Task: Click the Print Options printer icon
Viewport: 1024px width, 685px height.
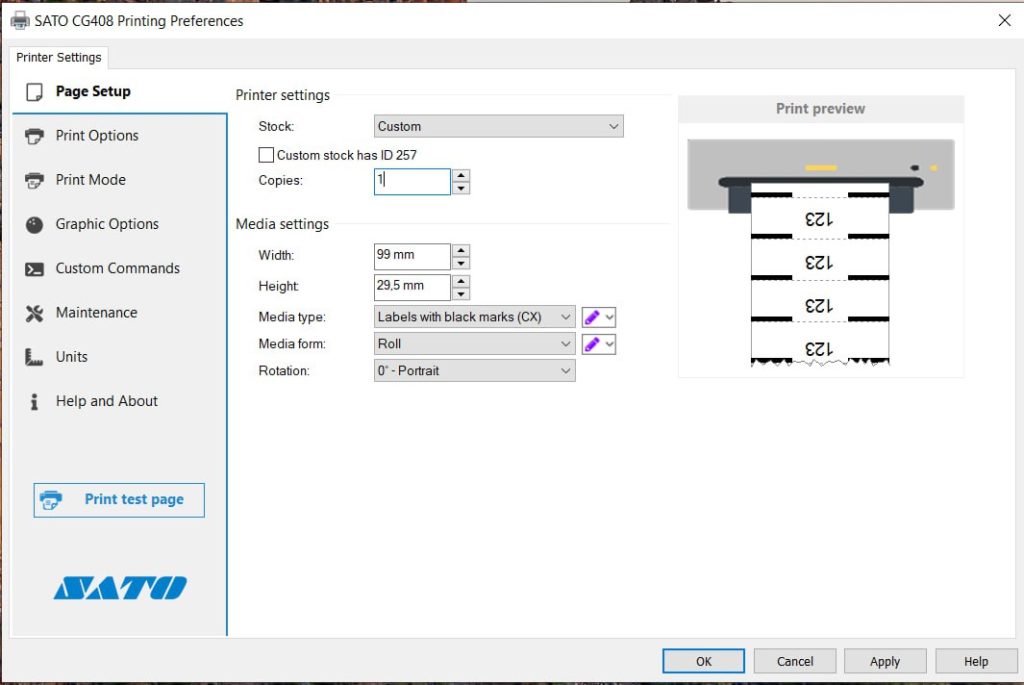Action: pyautogui.click(x=34, y=136)
